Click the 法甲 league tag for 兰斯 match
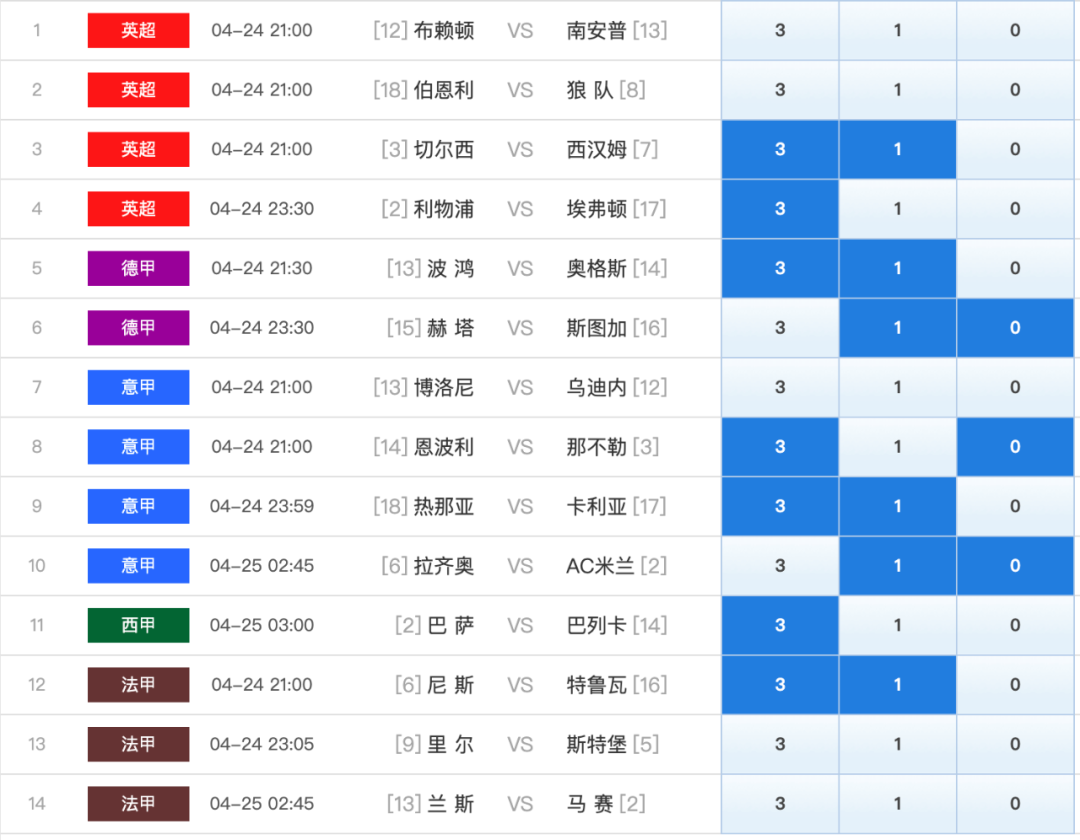Viewport: 1080px width, 840px height. click(x=138, y=804)
